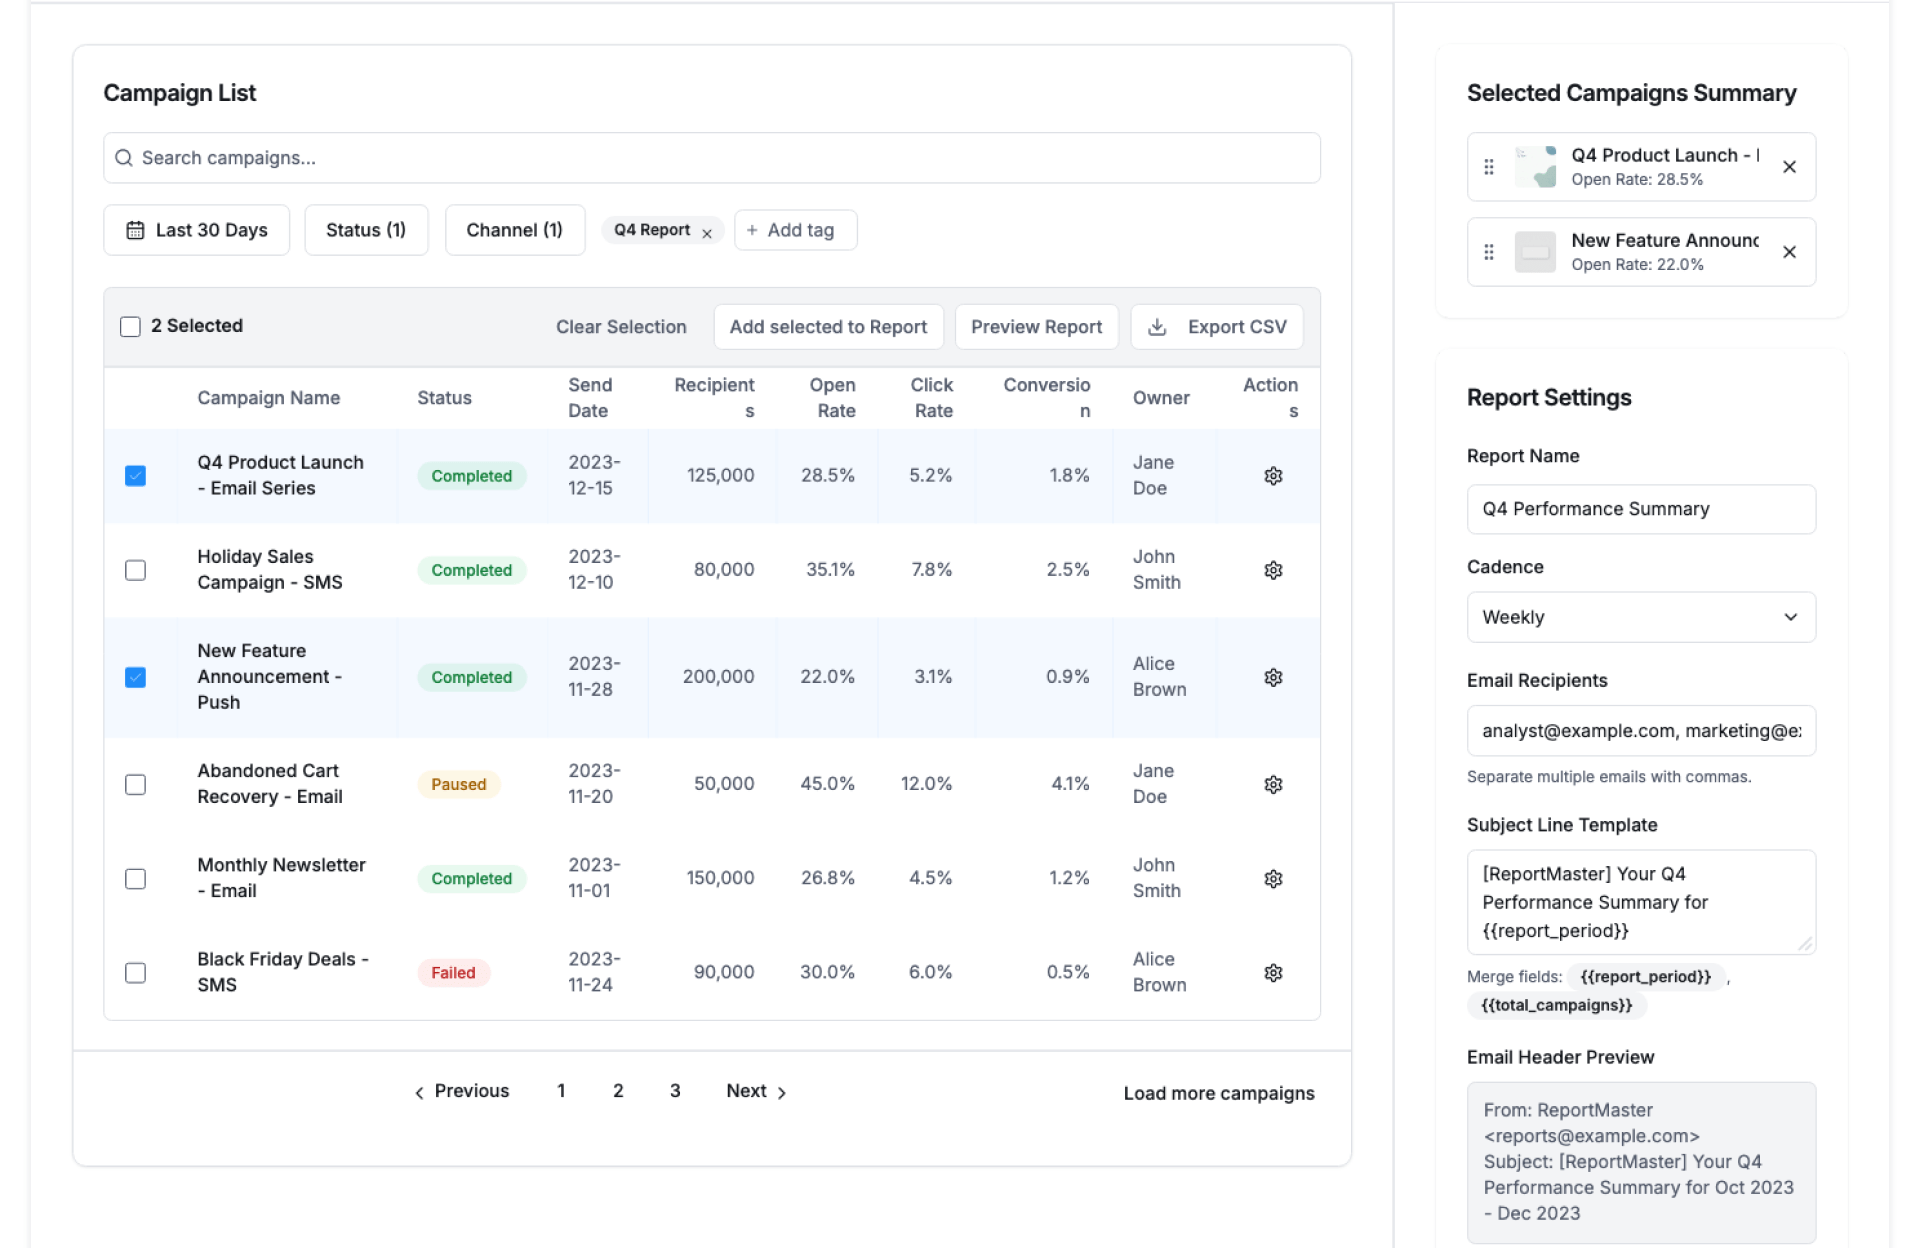Screen dimensions: 1920x1248
Task: Open actions gear for Holiday Sales Campaign
Action: pyautogui.click(x=1272, y=570)
